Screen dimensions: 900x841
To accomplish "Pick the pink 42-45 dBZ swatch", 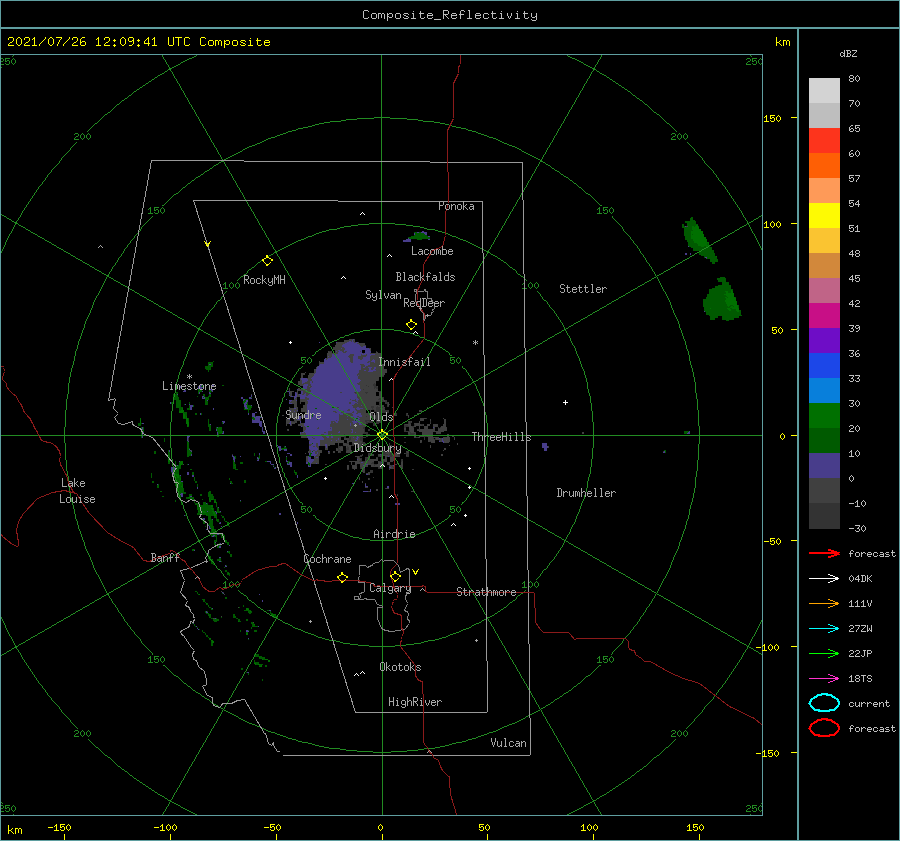I will (824, 290).
